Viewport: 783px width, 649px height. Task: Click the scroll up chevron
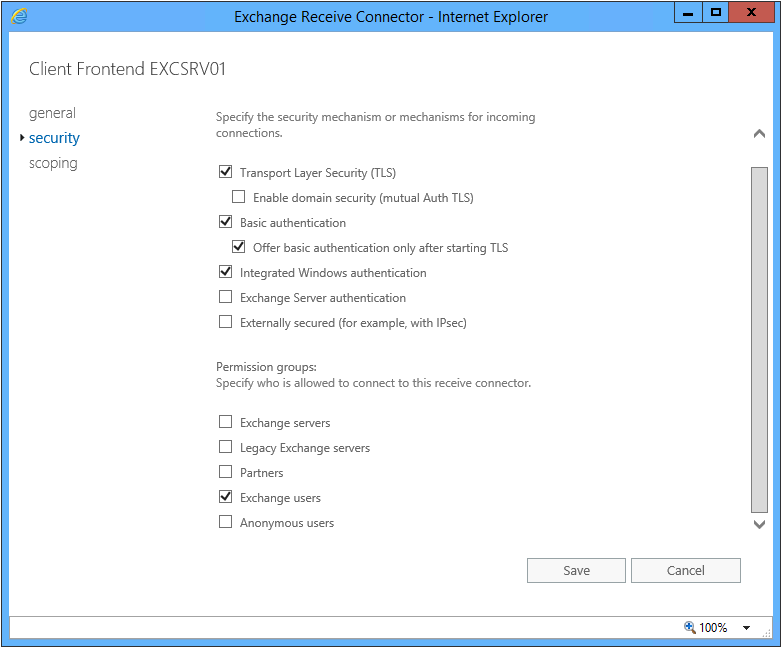759,134
